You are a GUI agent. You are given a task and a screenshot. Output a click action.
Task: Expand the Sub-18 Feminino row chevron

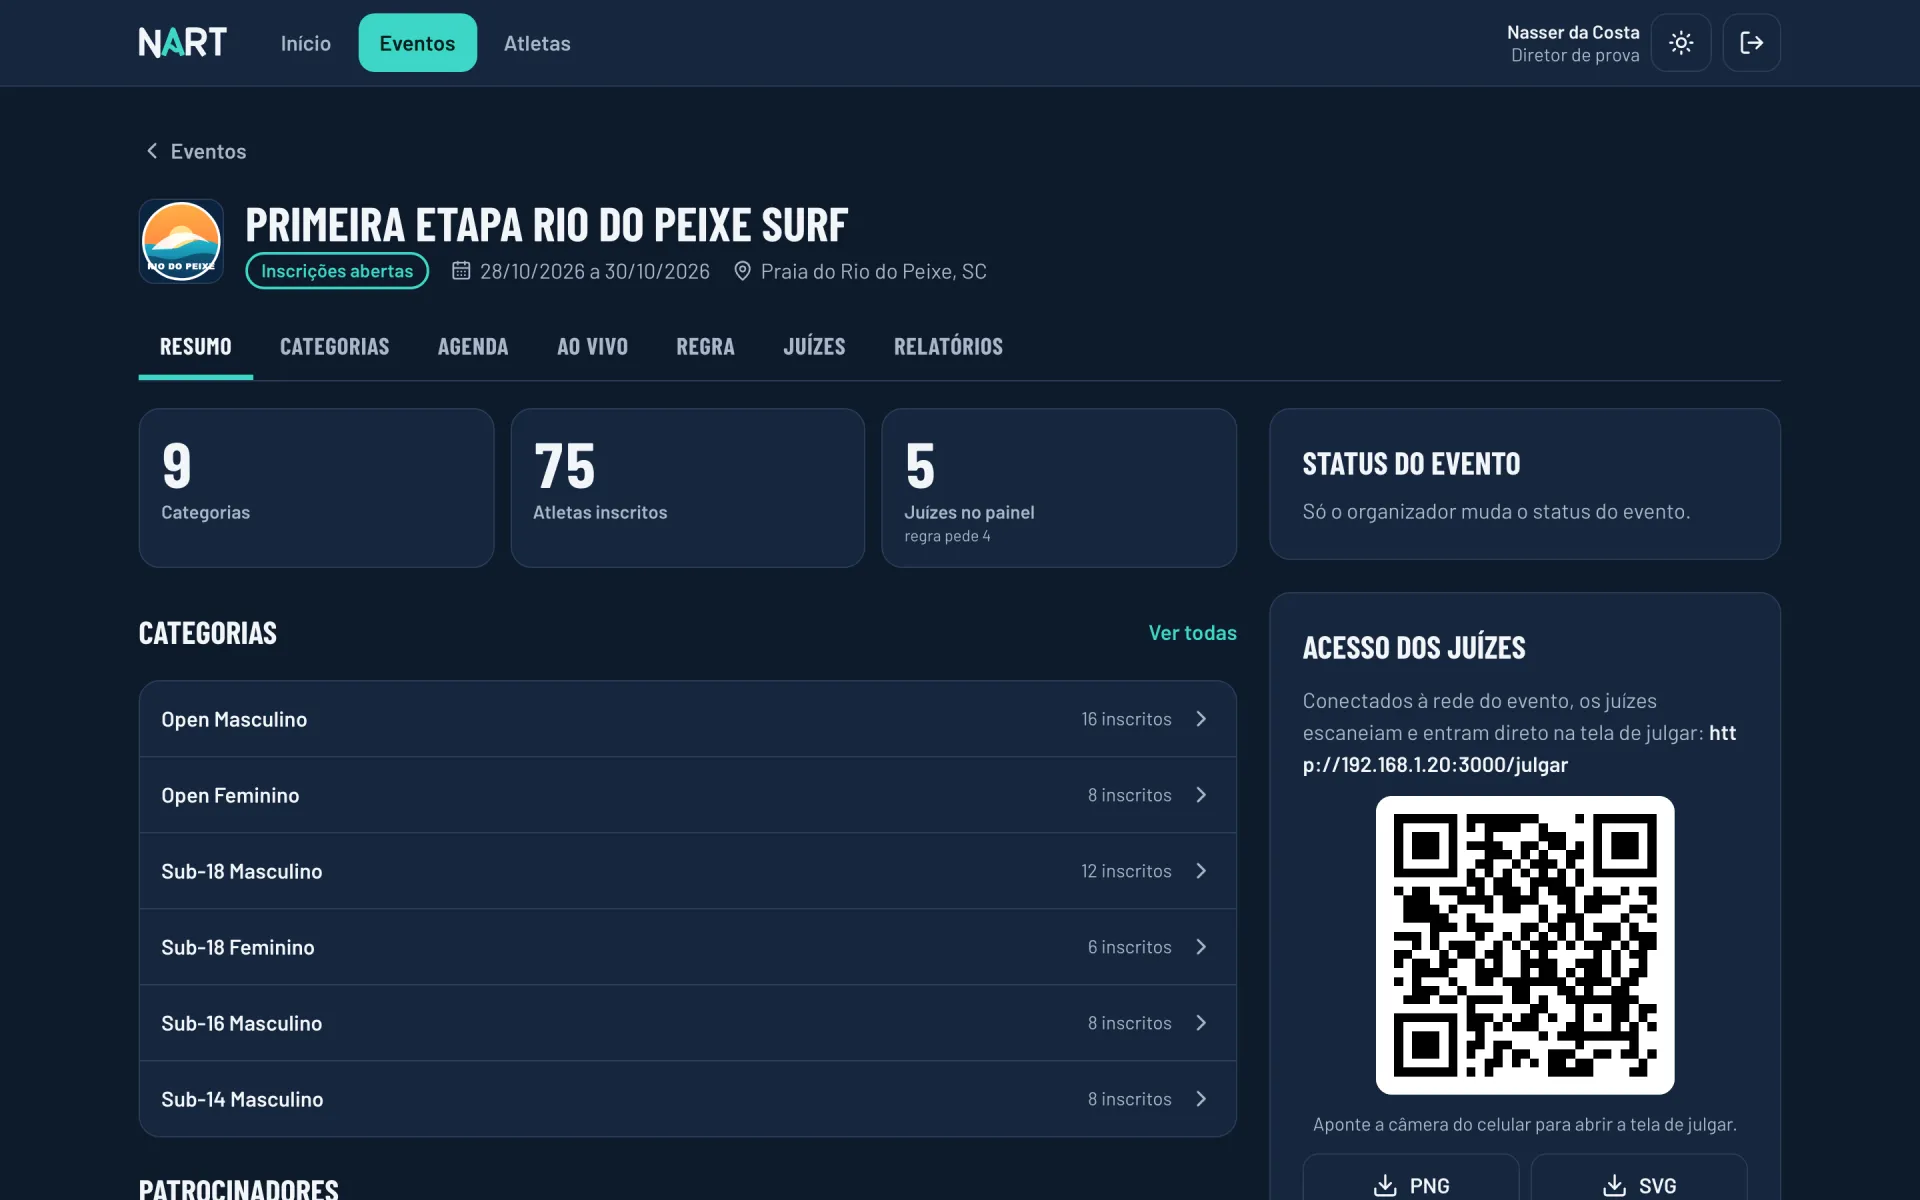coord(1201,947)
